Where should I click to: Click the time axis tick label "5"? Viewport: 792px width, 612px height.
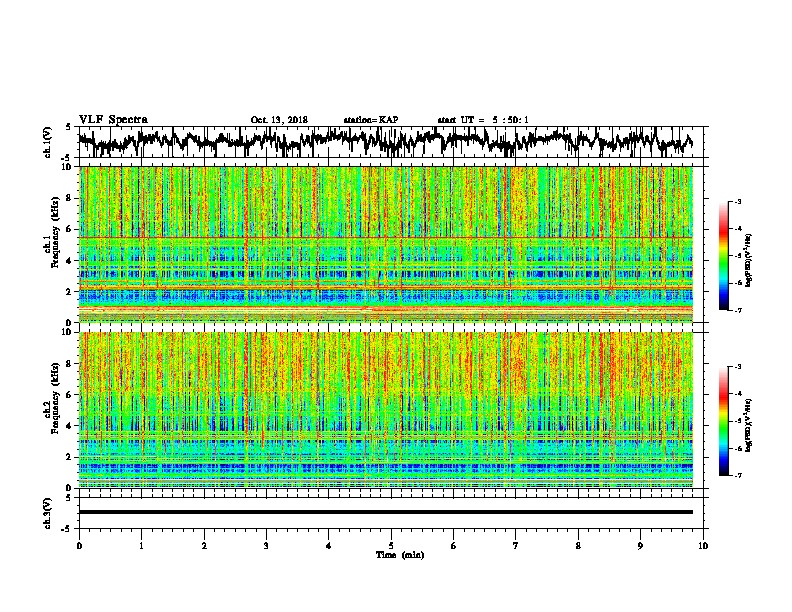pyautogui.click(x=391, y=546)
